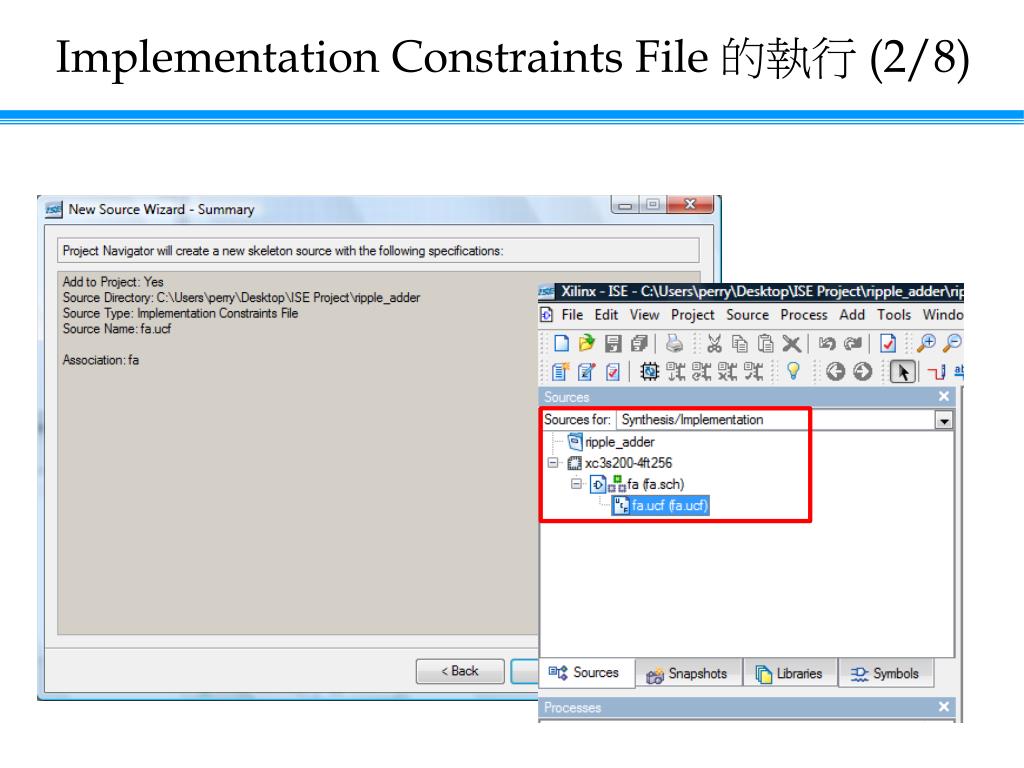Click the Source Directory path line
Viewport: 1024px width, 768px height.
tap(241, 298)
